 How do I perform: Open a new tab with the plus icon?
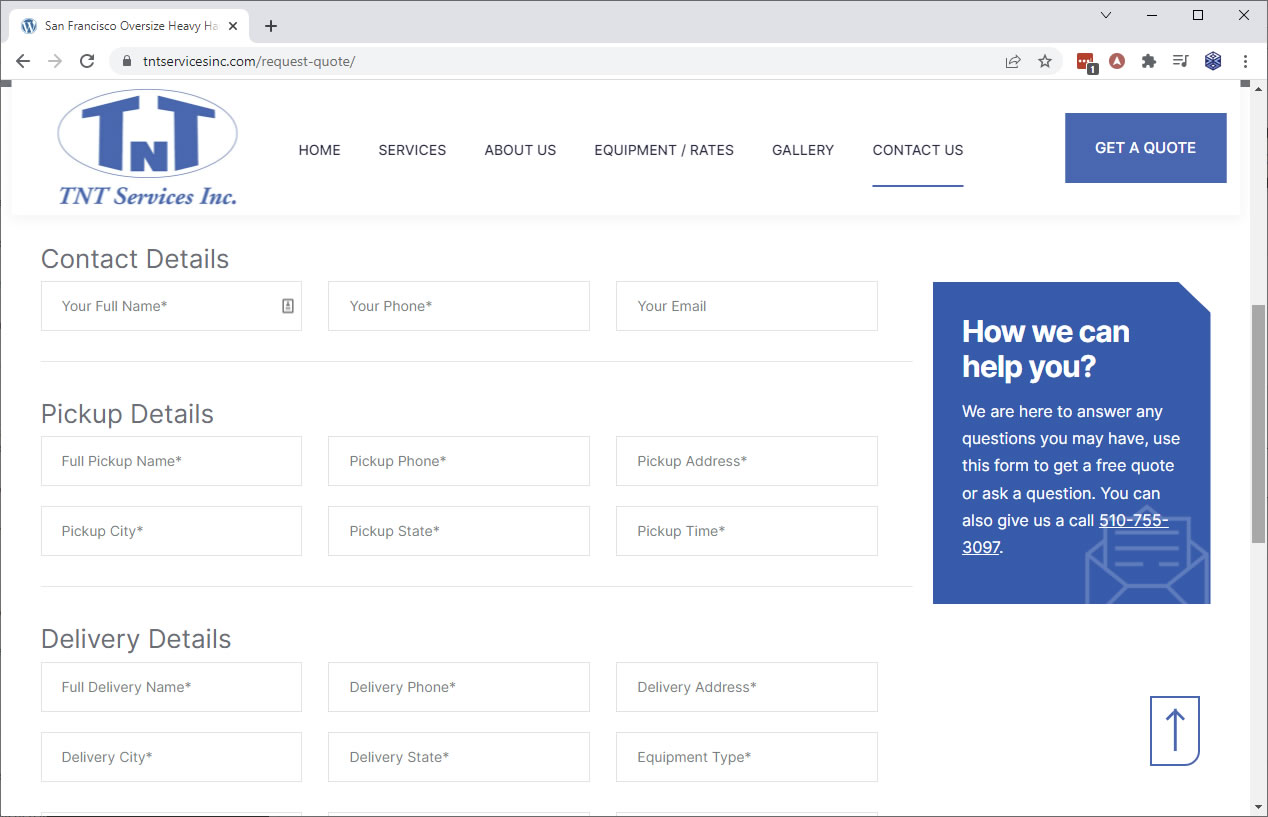click(271, 26)
